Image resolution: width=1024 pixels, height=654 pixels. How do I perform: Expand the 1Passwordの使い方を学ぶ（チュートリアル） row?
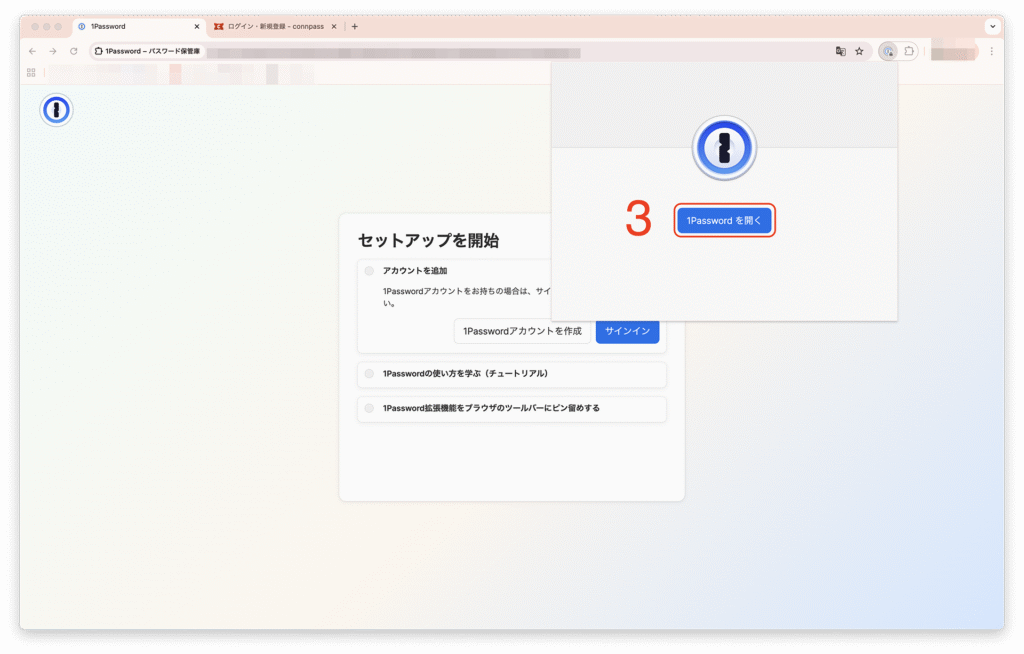(512, 374)
